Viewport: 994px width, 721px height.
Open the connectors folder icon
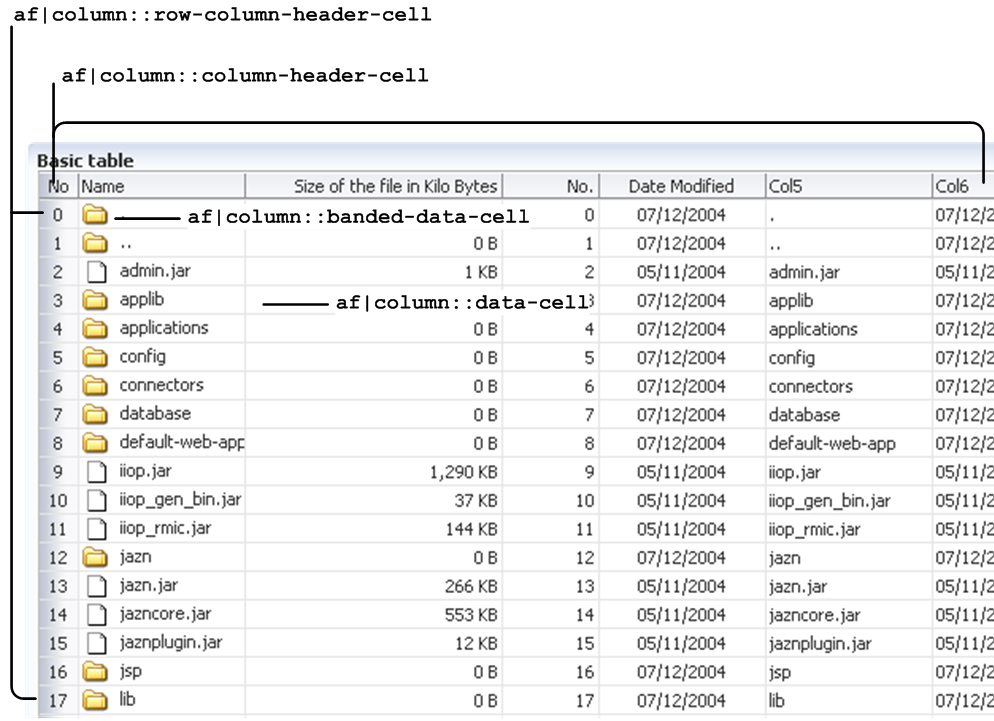coord(95,385)
